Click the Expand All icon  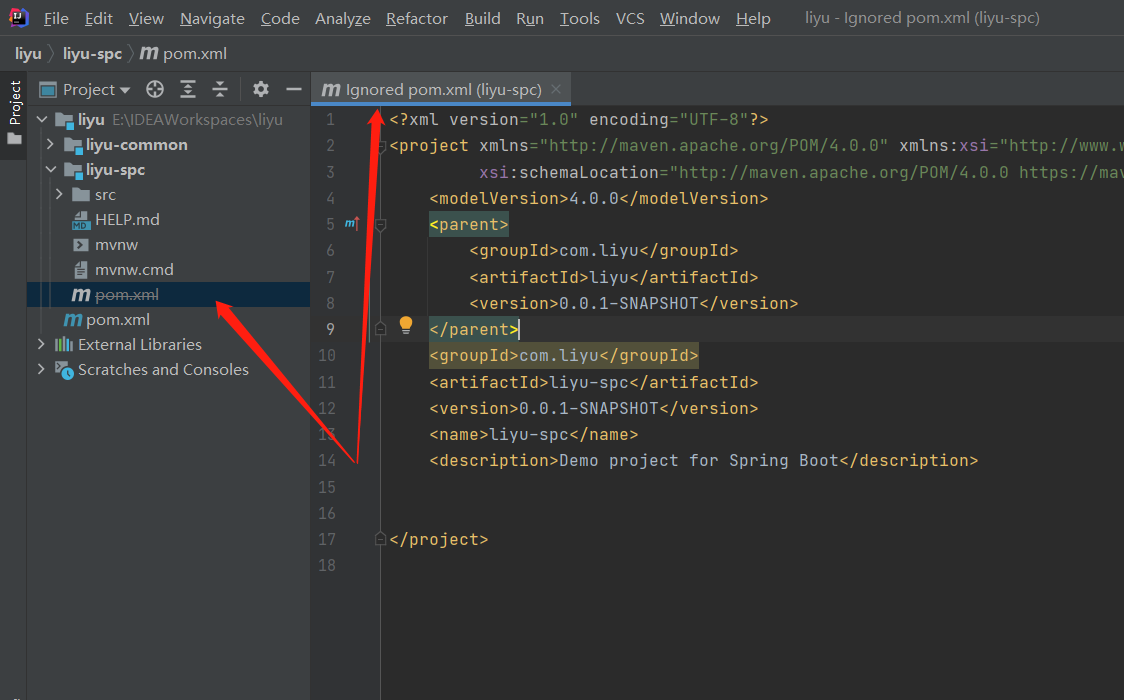tap(188, 90)
